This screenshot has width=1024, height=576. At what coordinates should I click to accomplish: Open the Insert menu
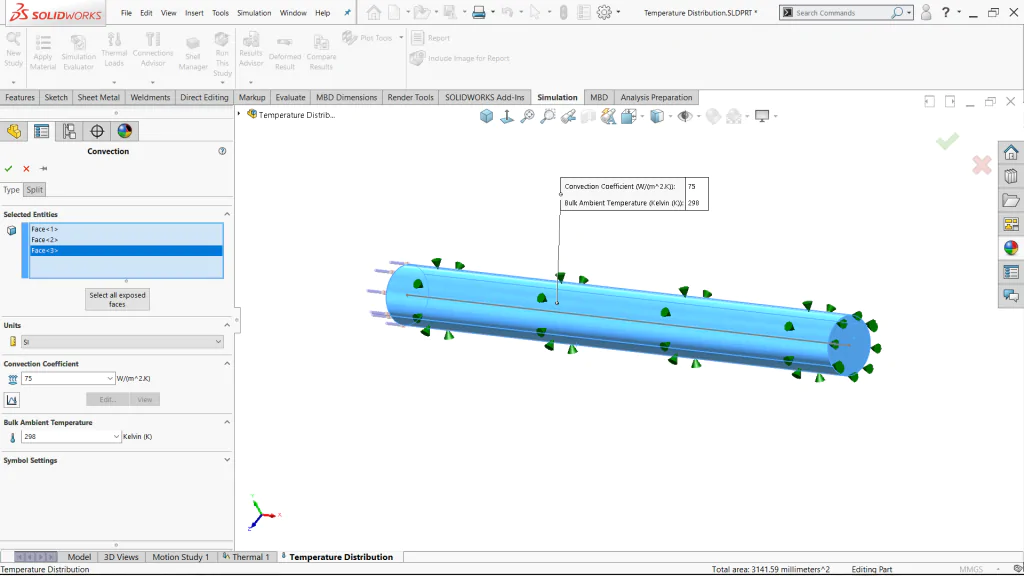194,12
